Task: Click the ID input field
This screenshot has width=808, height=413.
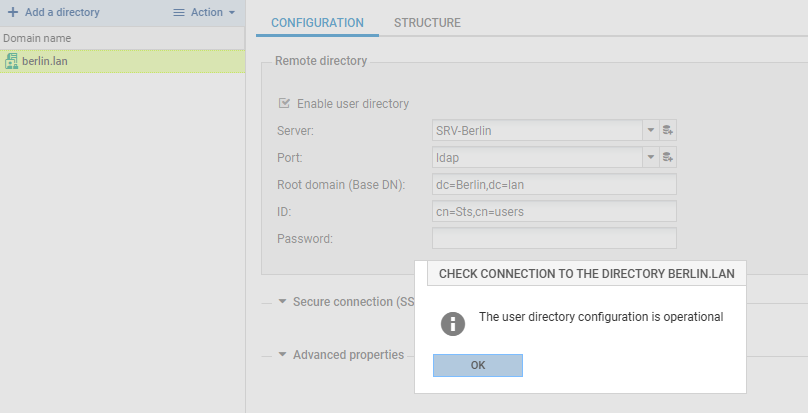Action: click(x=554, y=211)
